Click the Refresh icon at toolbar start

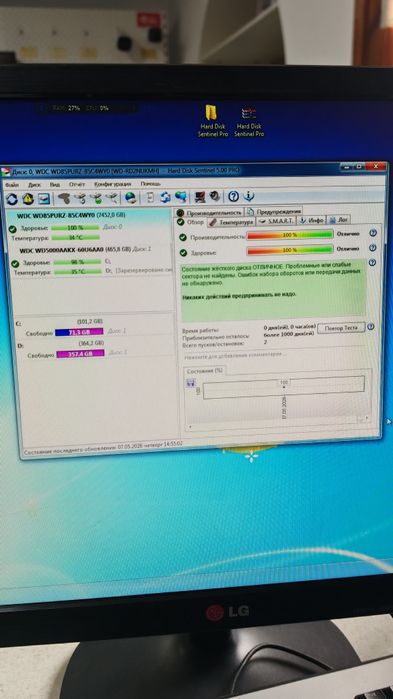tap(12, 199)
